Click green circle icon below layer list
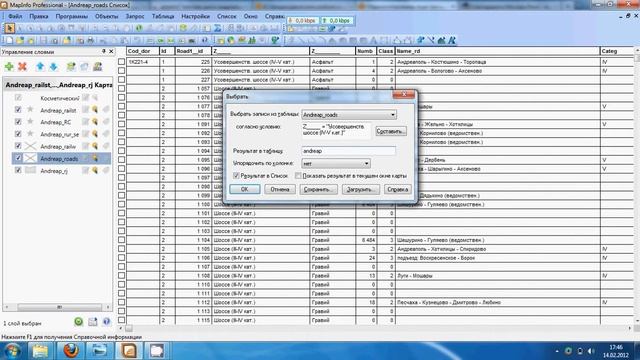 78,322
